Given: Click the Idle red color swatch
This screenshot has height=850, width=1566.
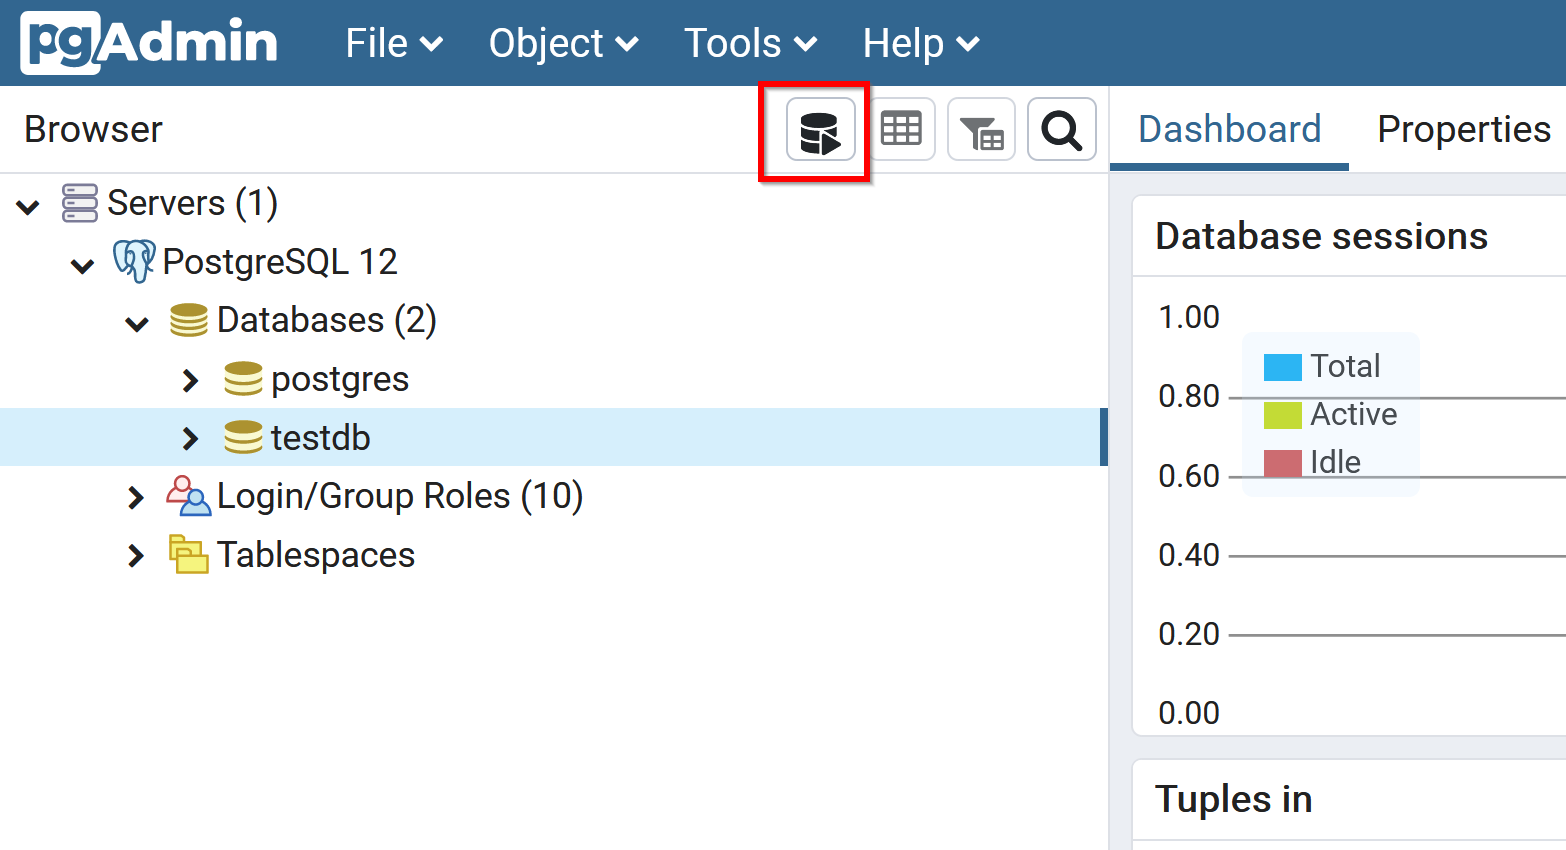Looking at the screenshot, I should 1282,463.
